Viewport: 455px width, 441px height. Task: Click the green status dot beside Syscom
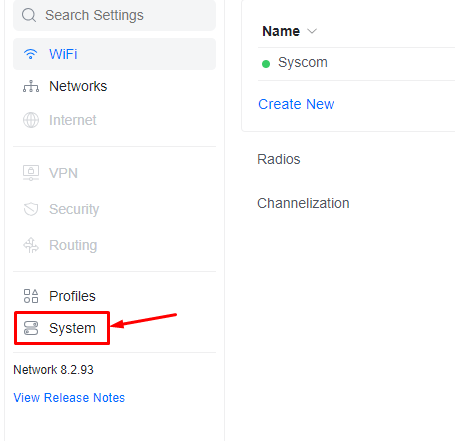pyautogui.click(x=266, y=64)
